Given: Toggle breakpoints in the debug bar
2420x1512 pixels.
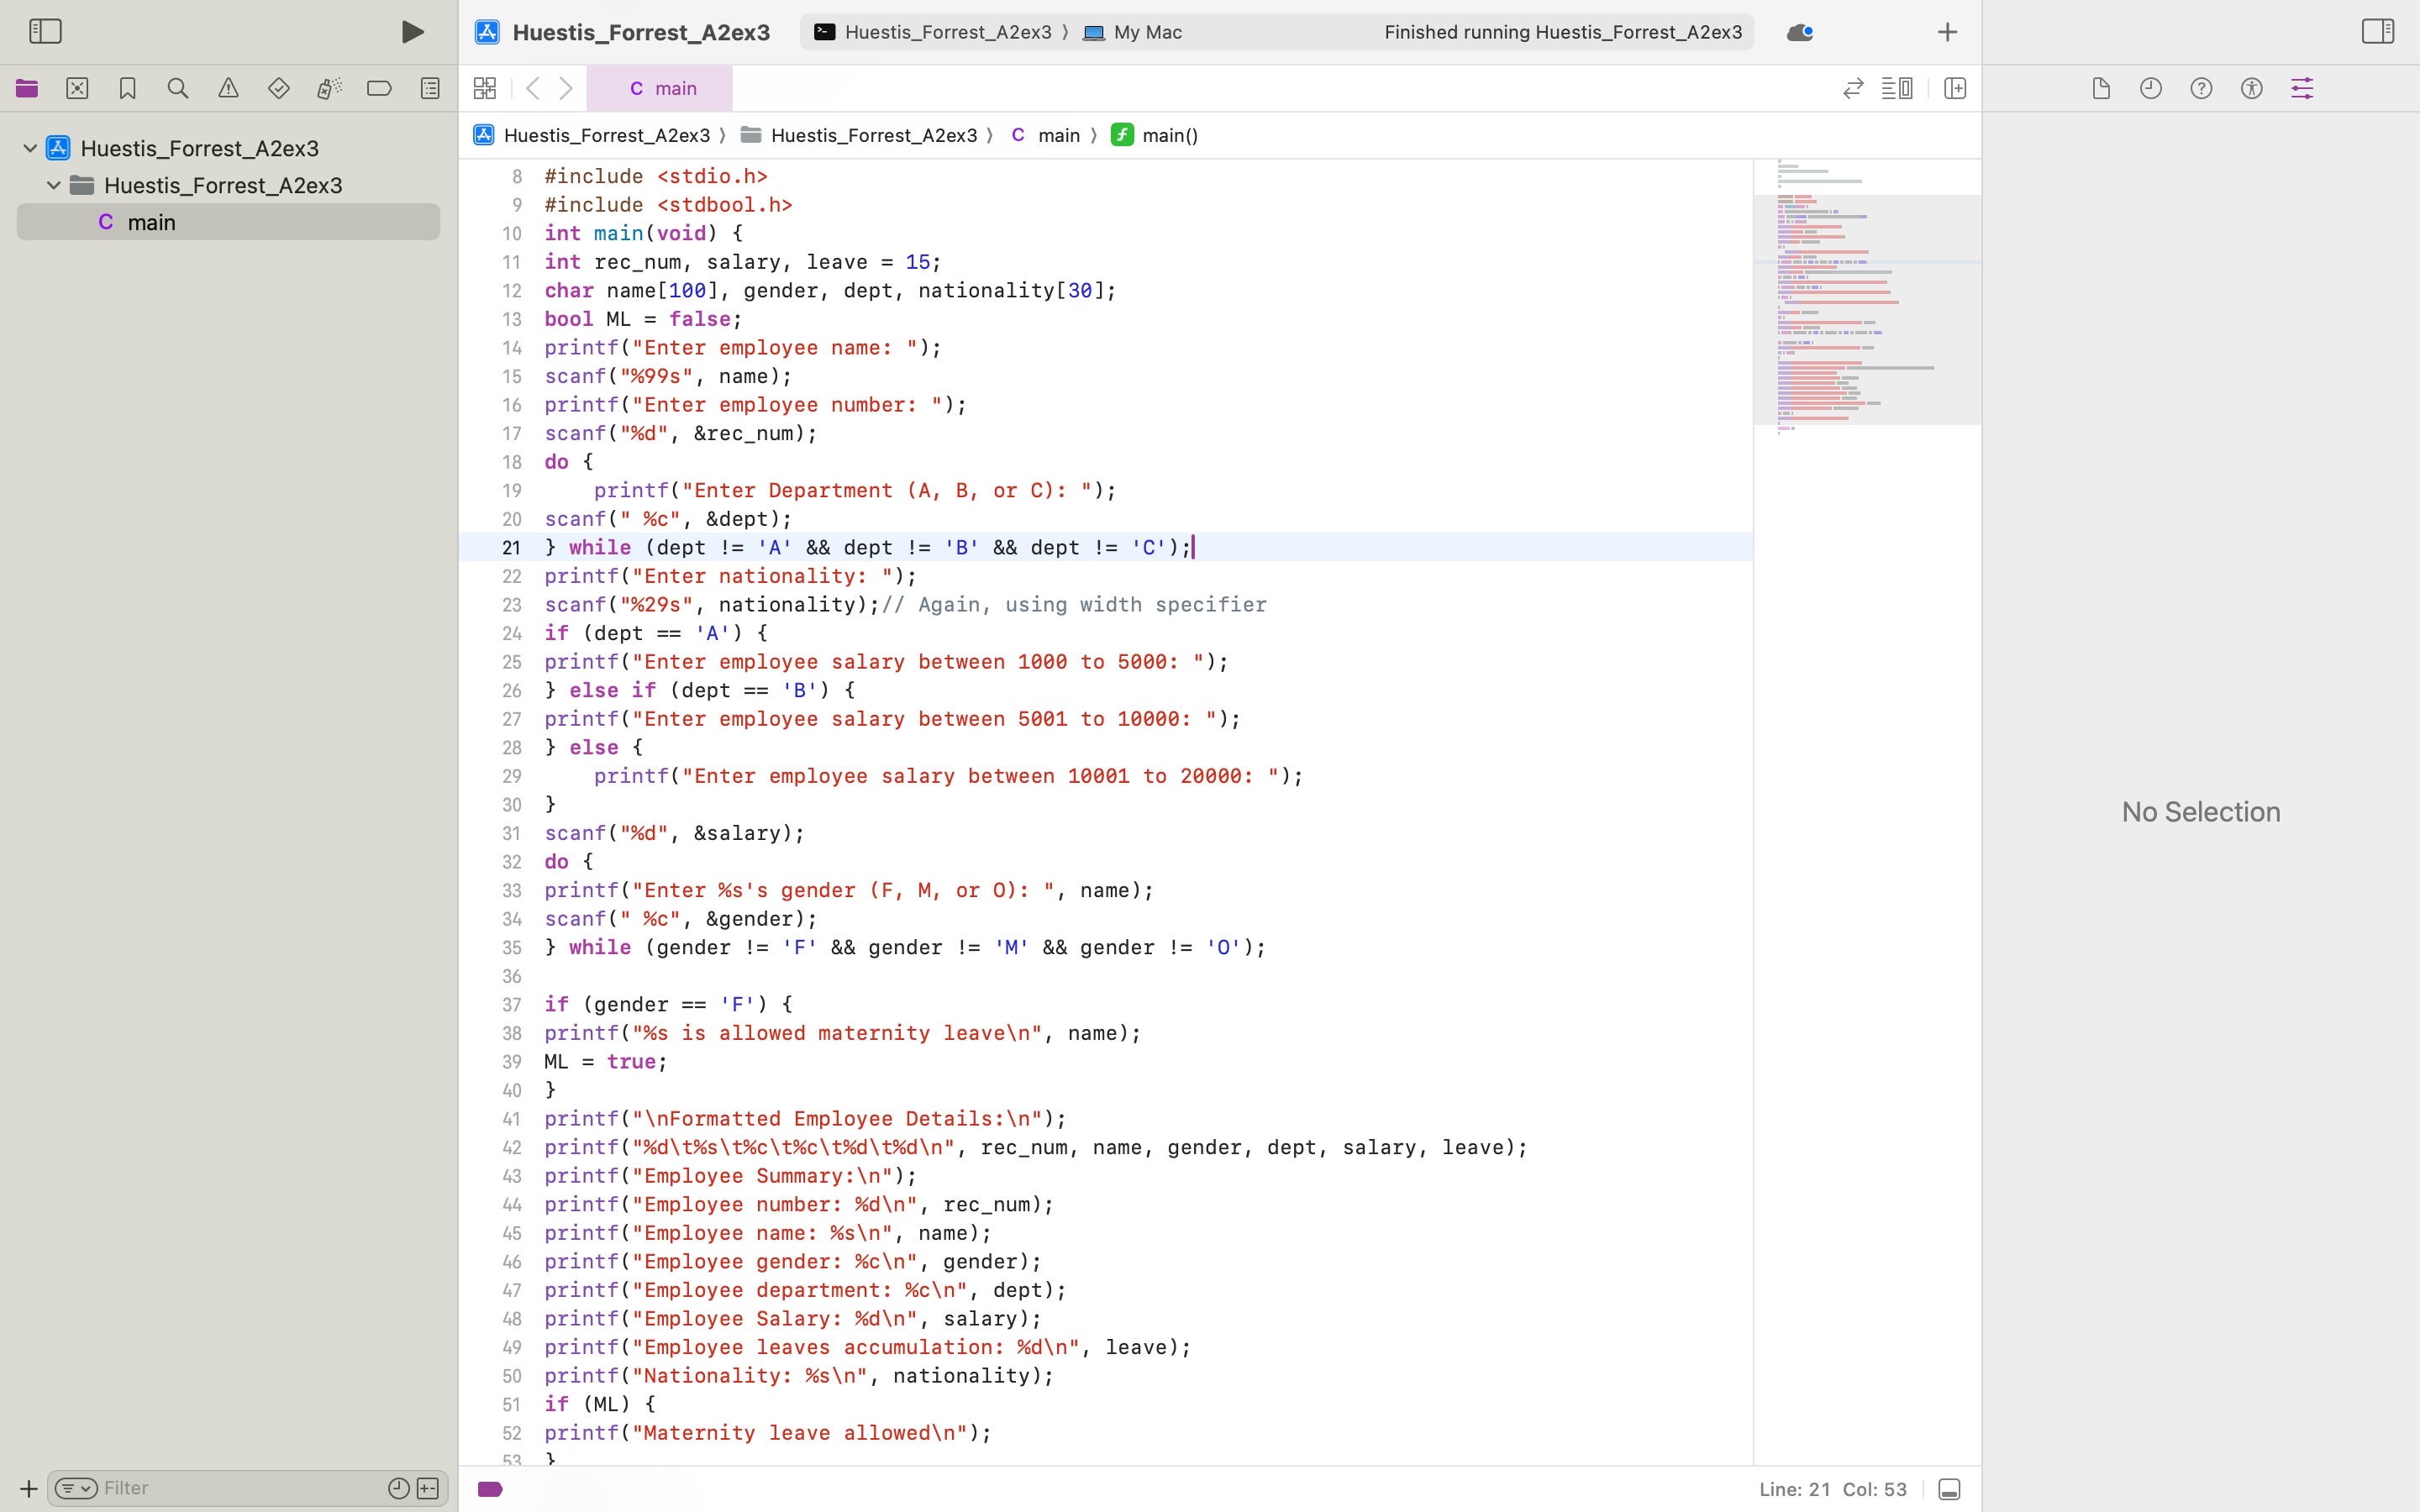Looking at the screenshot, I should click(489, 1489).
